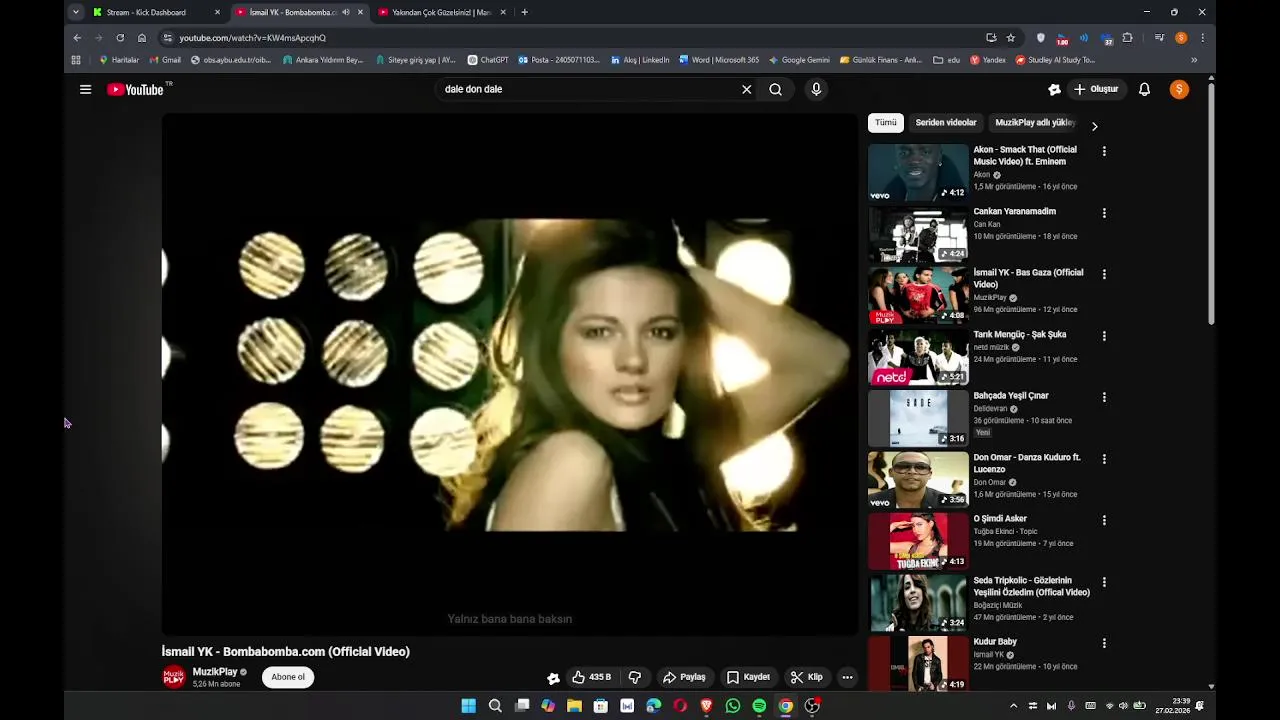Open Kudur Baby video thumbnail
1280x720 pixels.
(x=918, y=664)
